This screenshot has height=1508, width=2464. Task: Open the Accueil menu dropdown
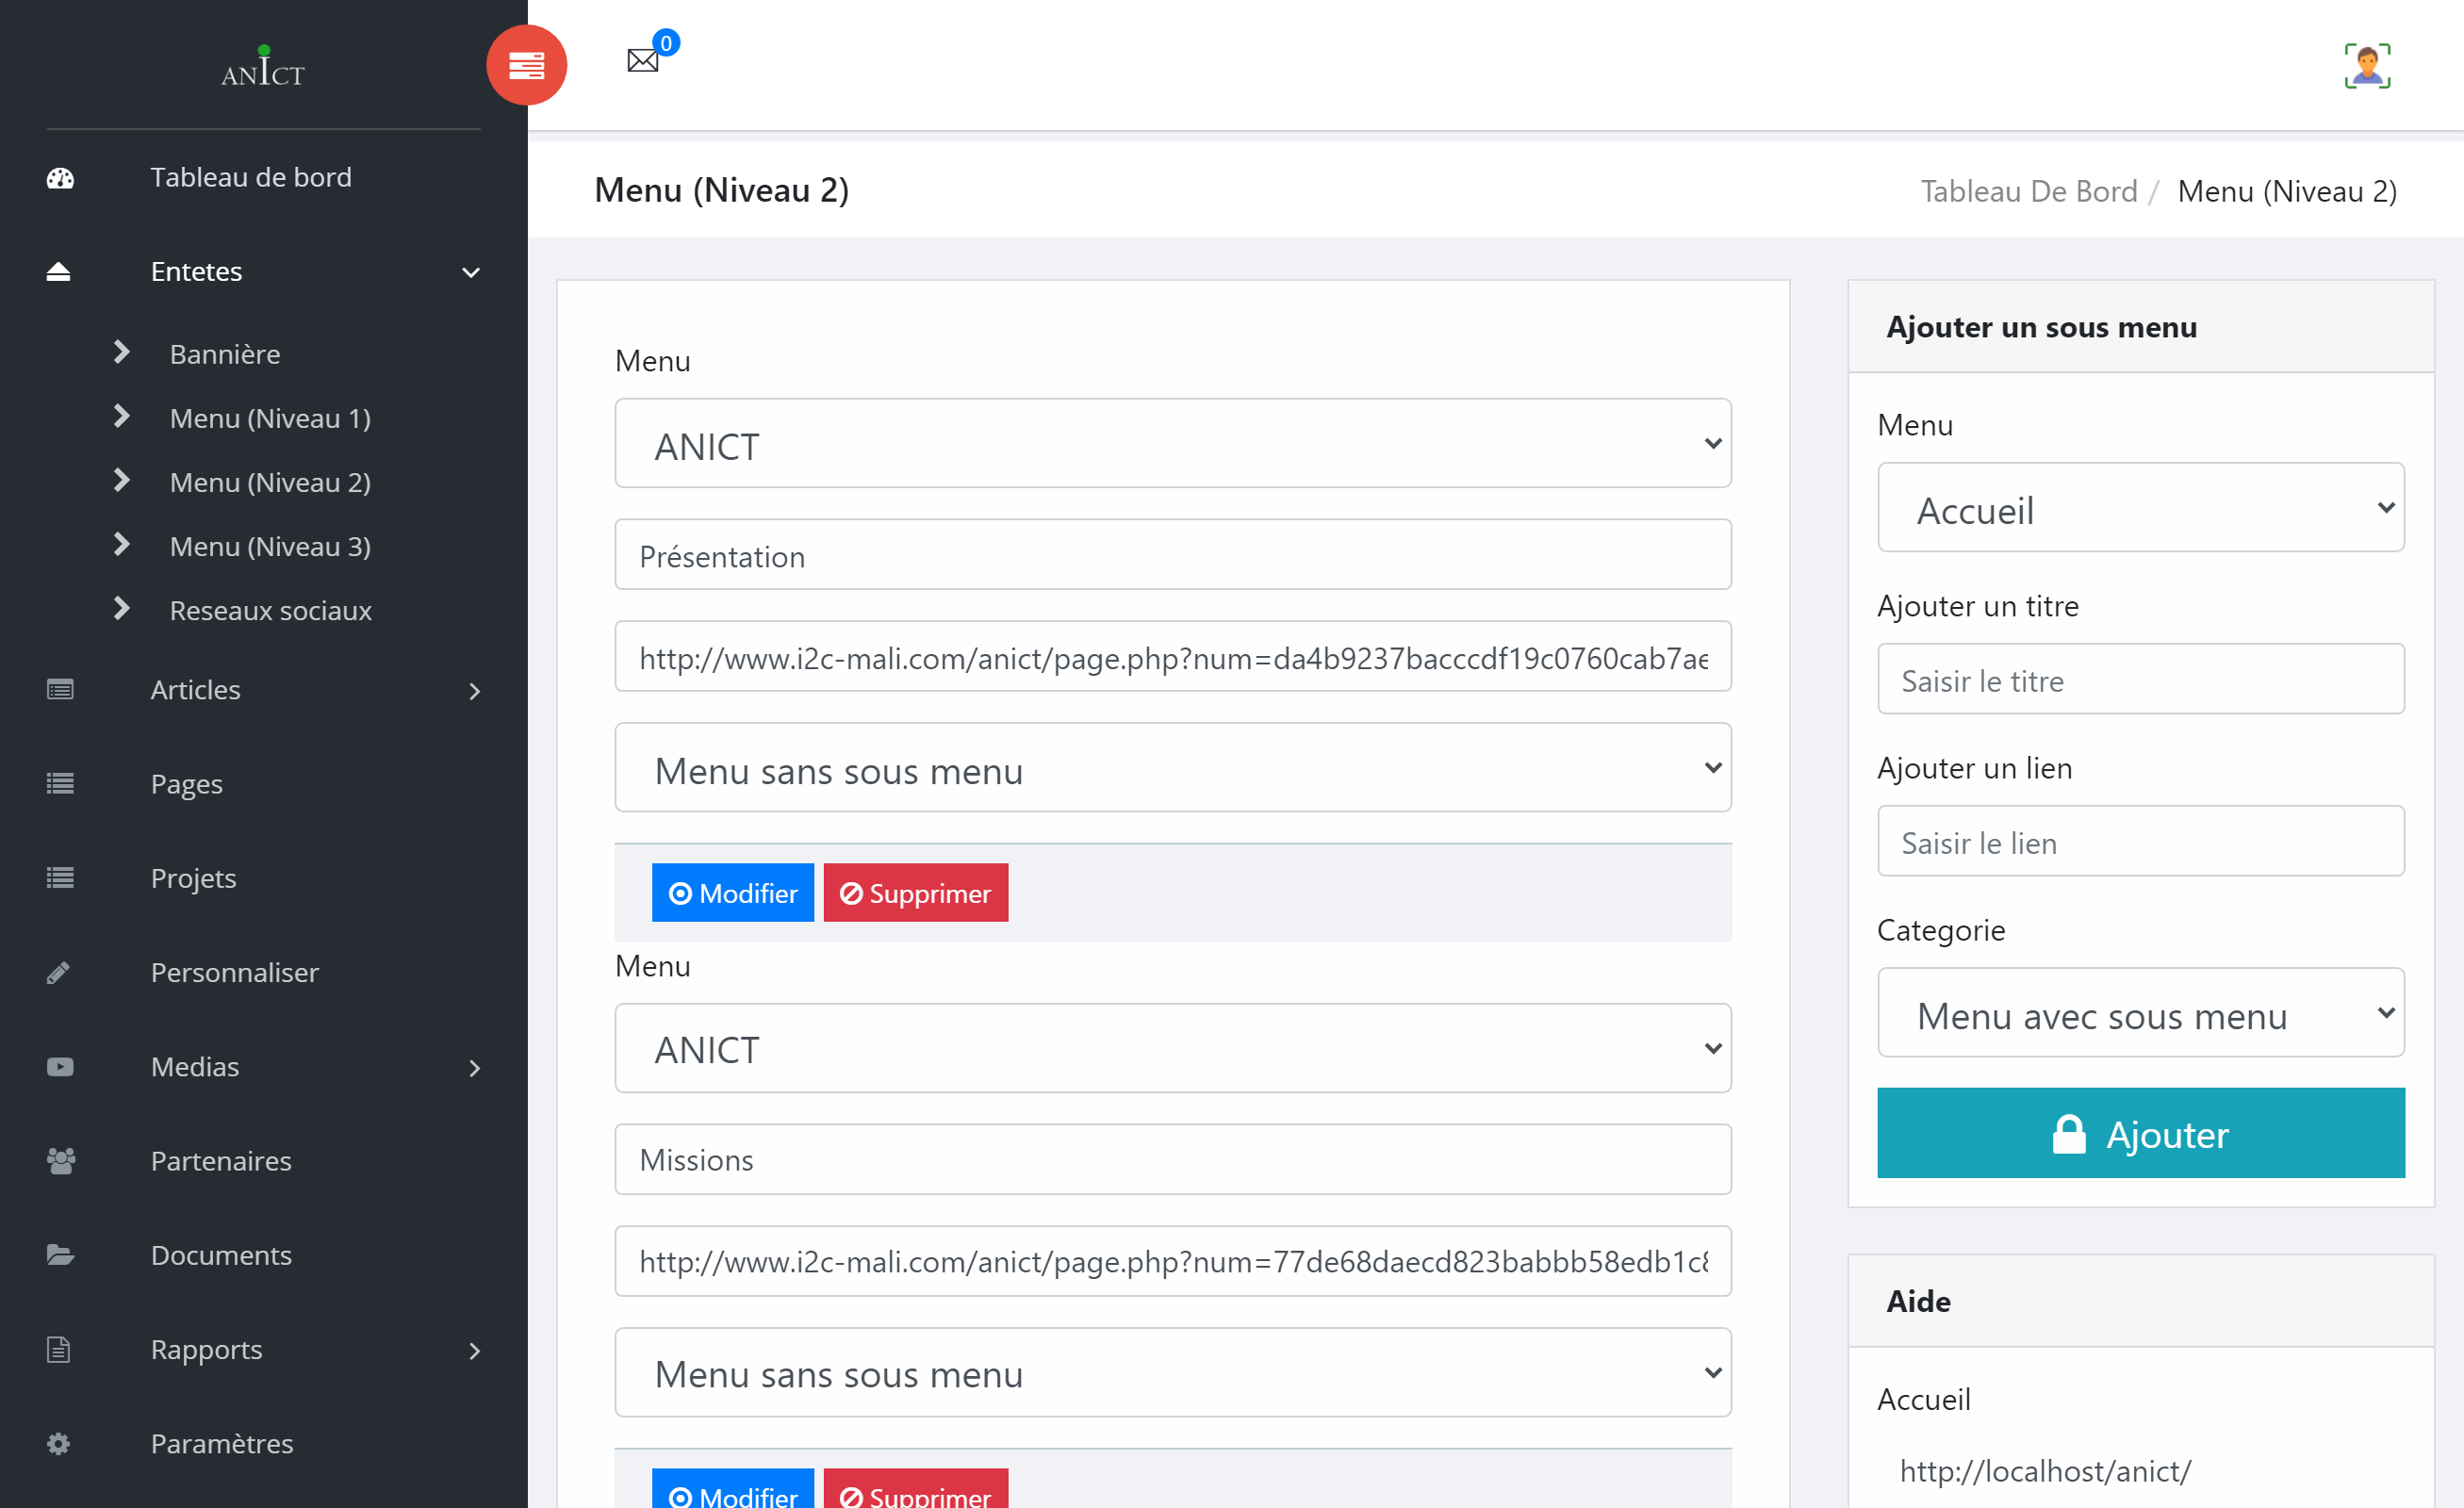tap(2140, 508)
